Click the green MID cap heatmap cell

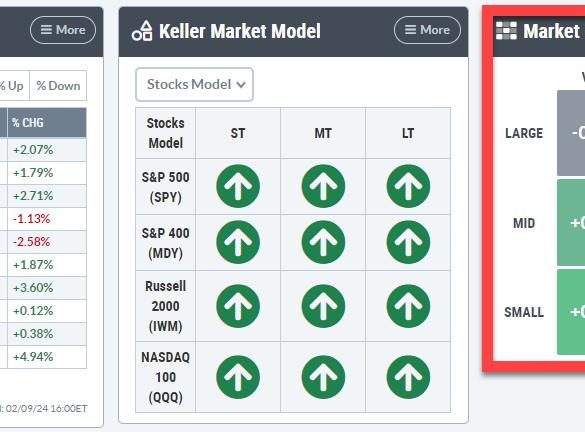571,223
